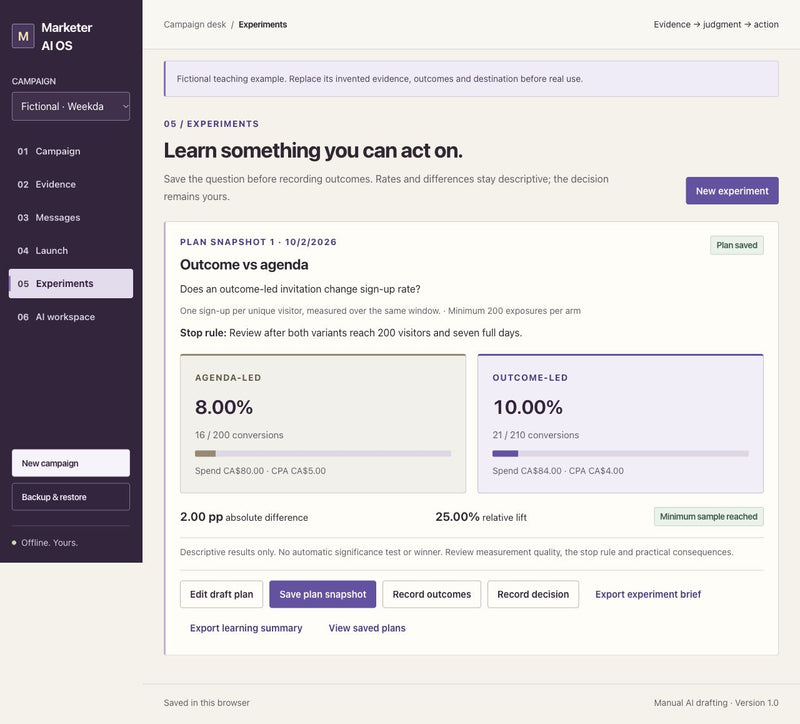The image size is (800, 724).
Task: Click the 'Outcome vs agenda' title
Action: [244, 265]
